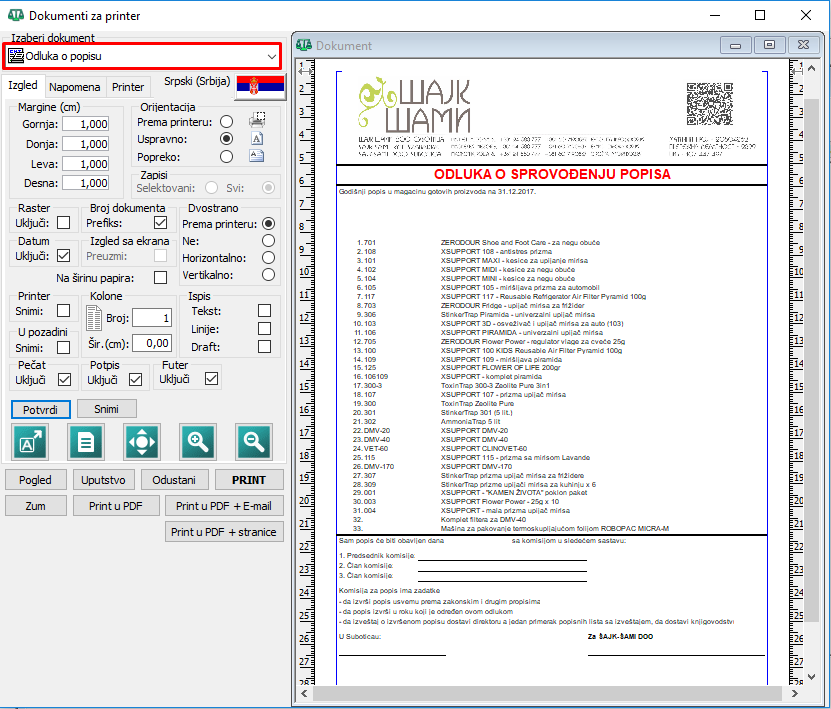Click the zoom in magnifier icon
This screenshot has height=709, width=831.
(198, 441)
